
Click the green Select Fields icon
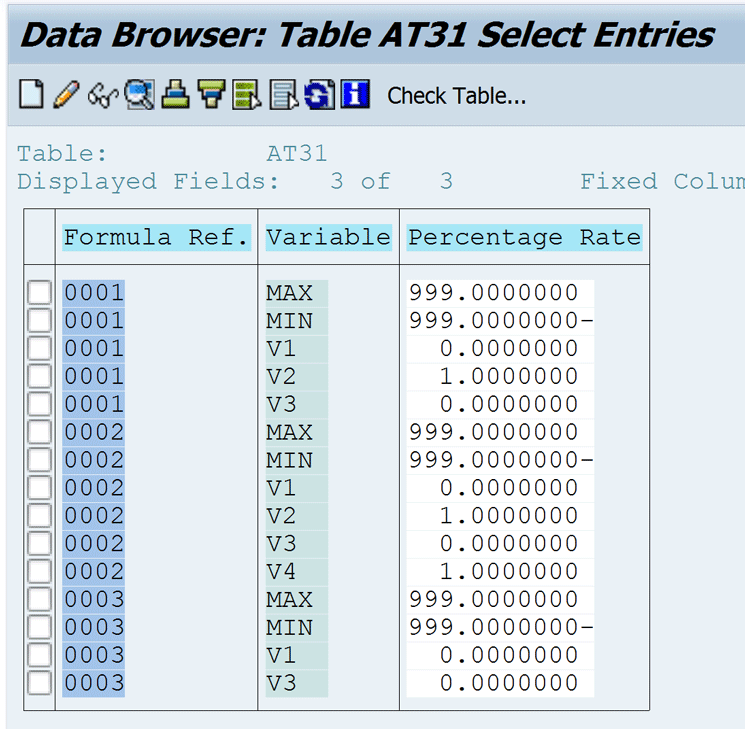point(247,94)
